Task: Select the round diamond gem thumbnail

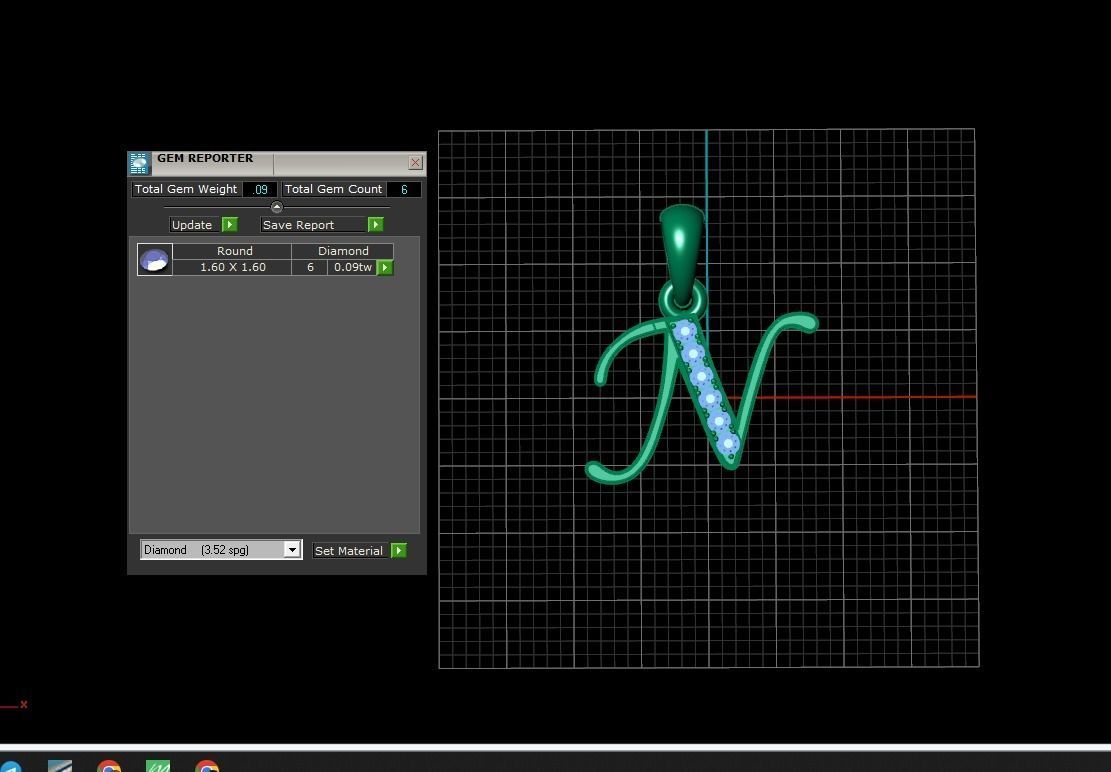Action: [x=154, y=259]
